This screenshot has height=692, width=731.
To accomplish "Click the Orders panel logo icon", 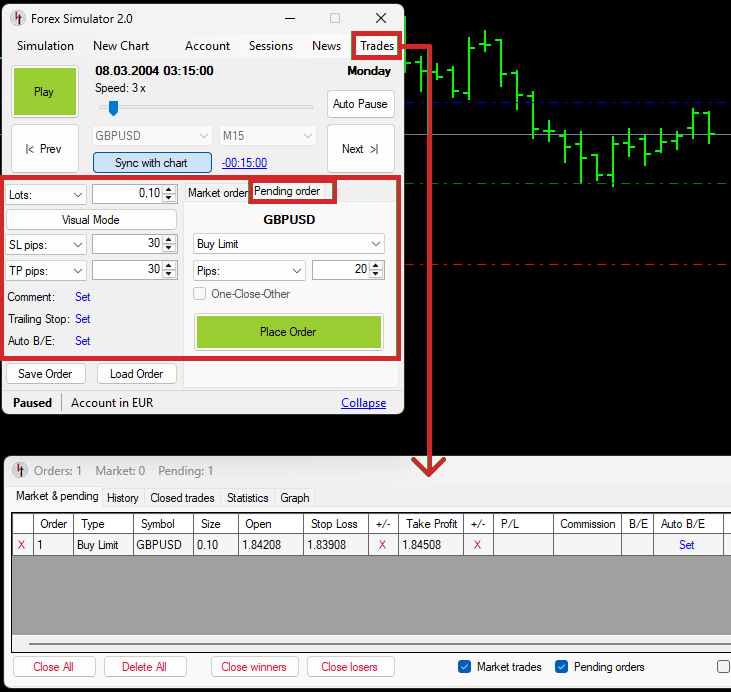I will tap(20, 471).
